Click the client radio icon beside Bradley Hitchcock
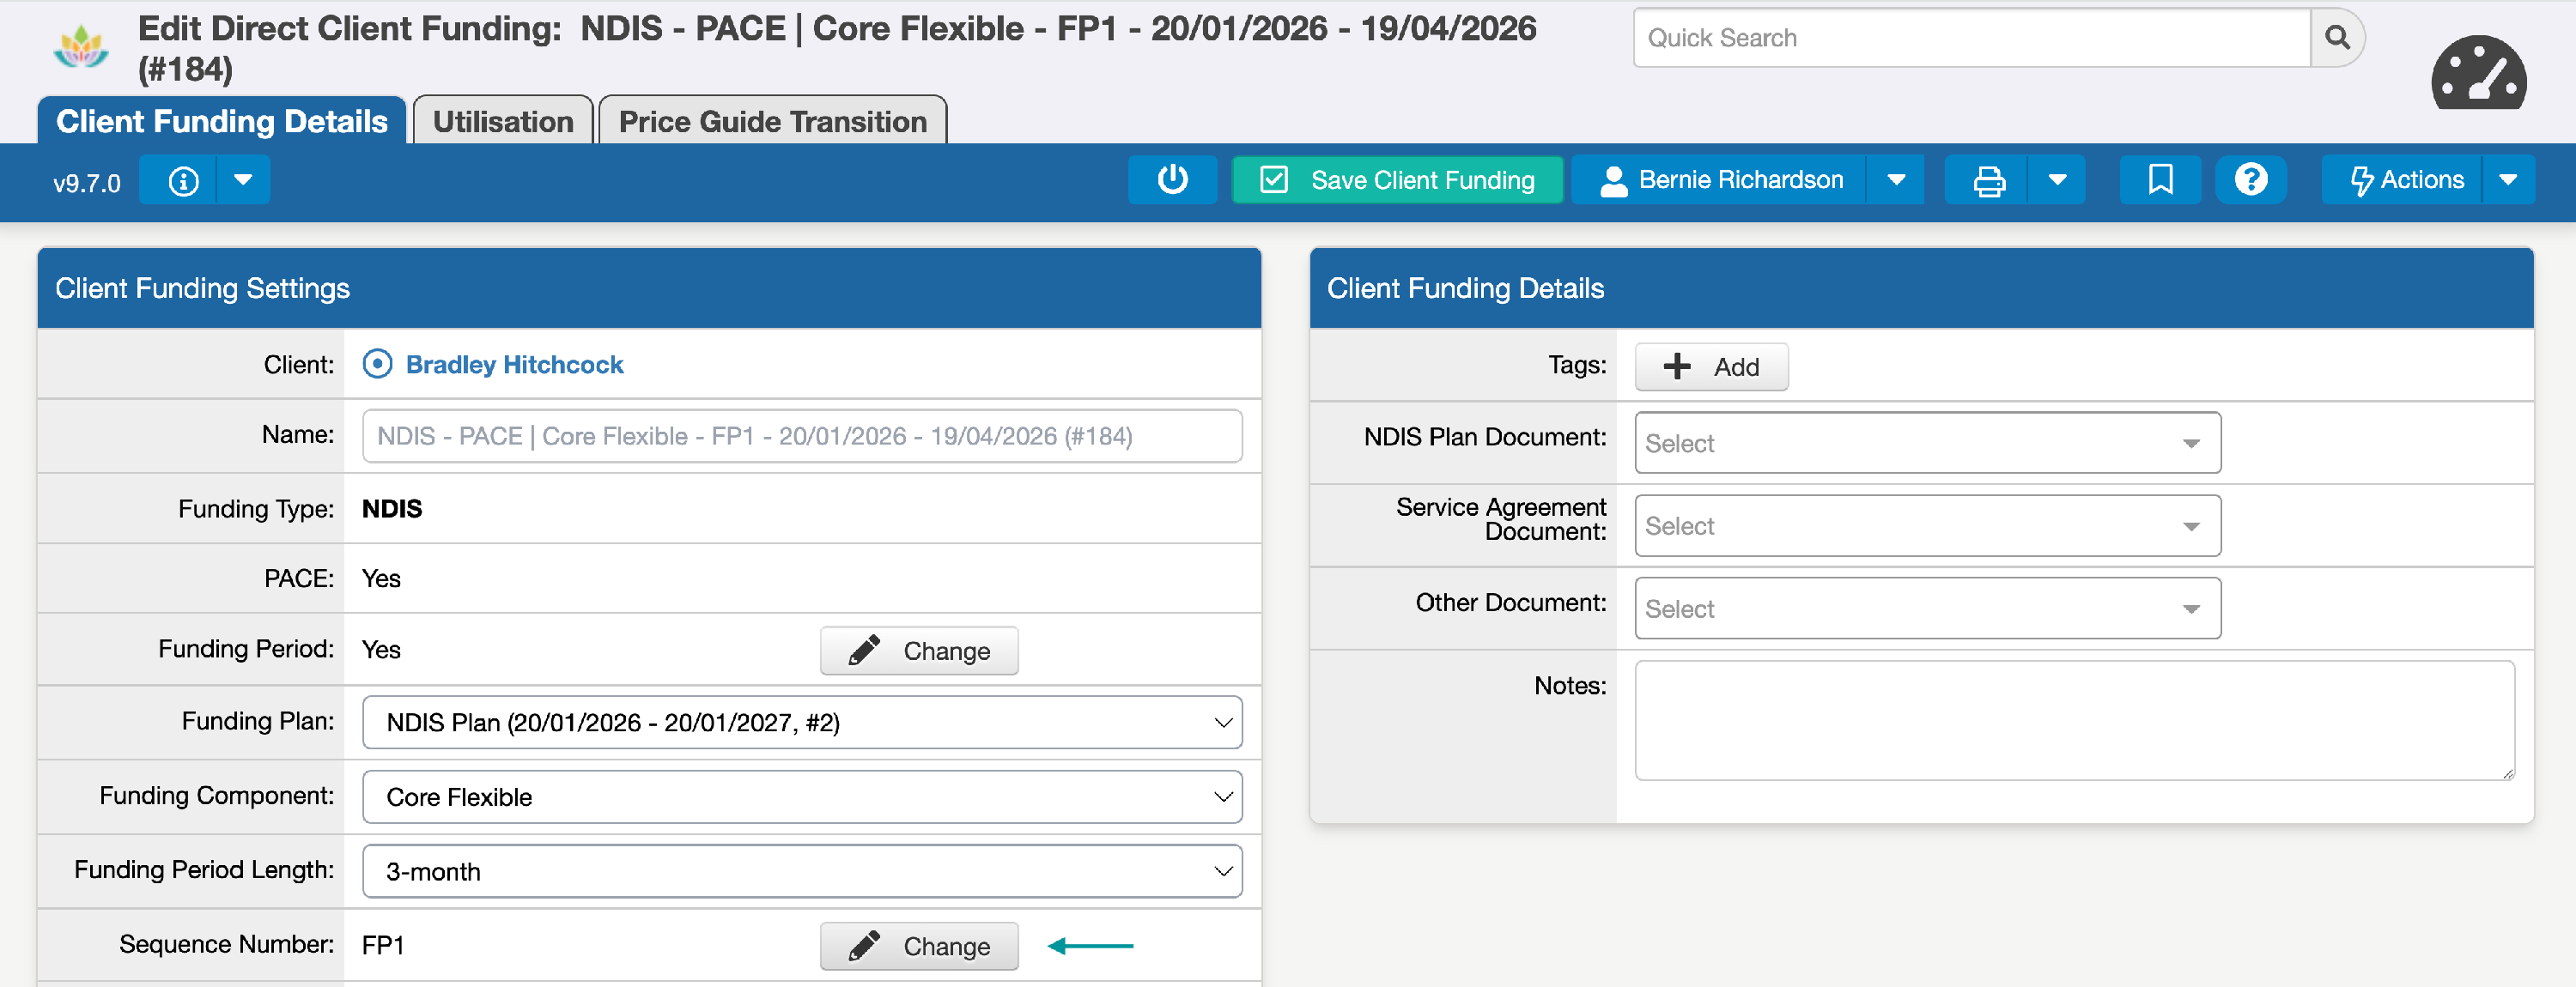The height and width of the screenshot is (987, 2576). [377, 364]
